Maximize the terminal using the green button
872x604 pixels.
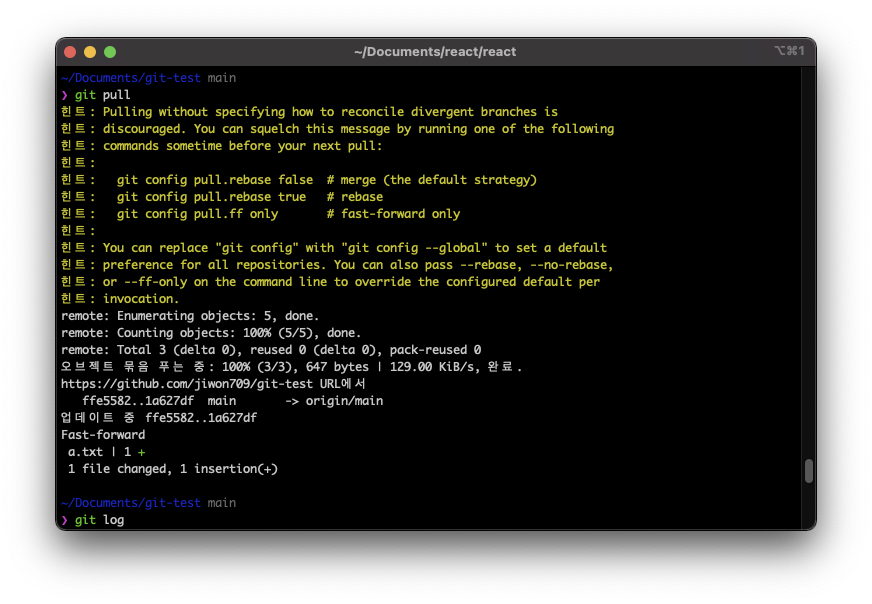point(110,52)
